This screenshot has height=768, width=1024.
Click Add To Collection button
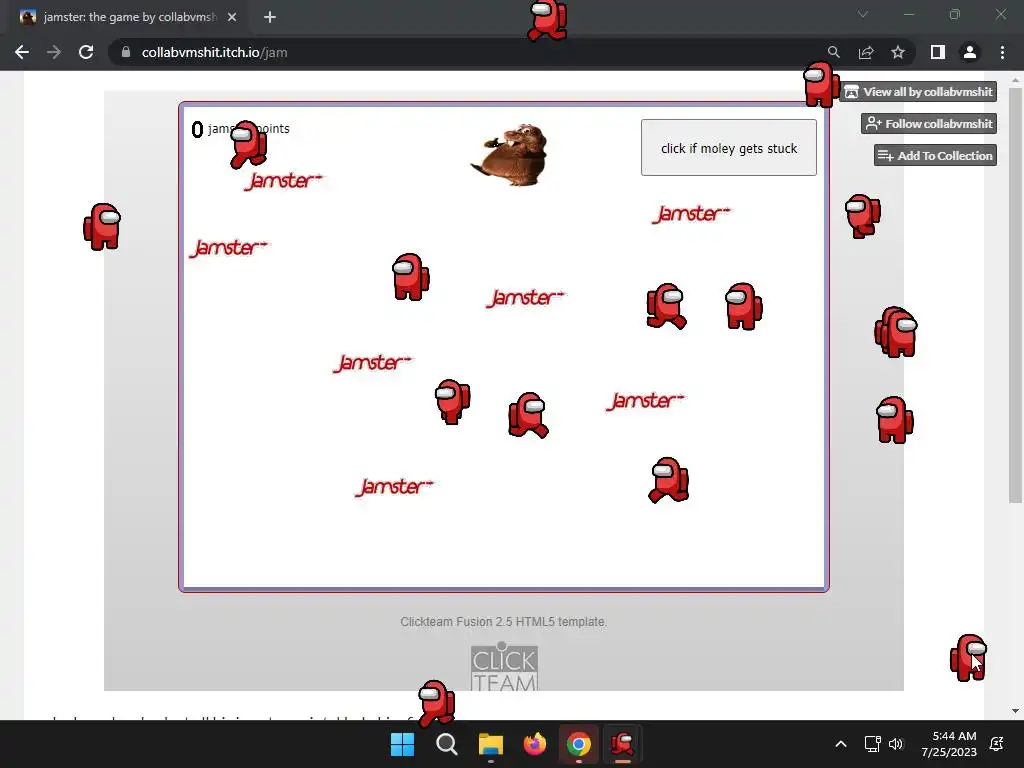pos(935,155)
